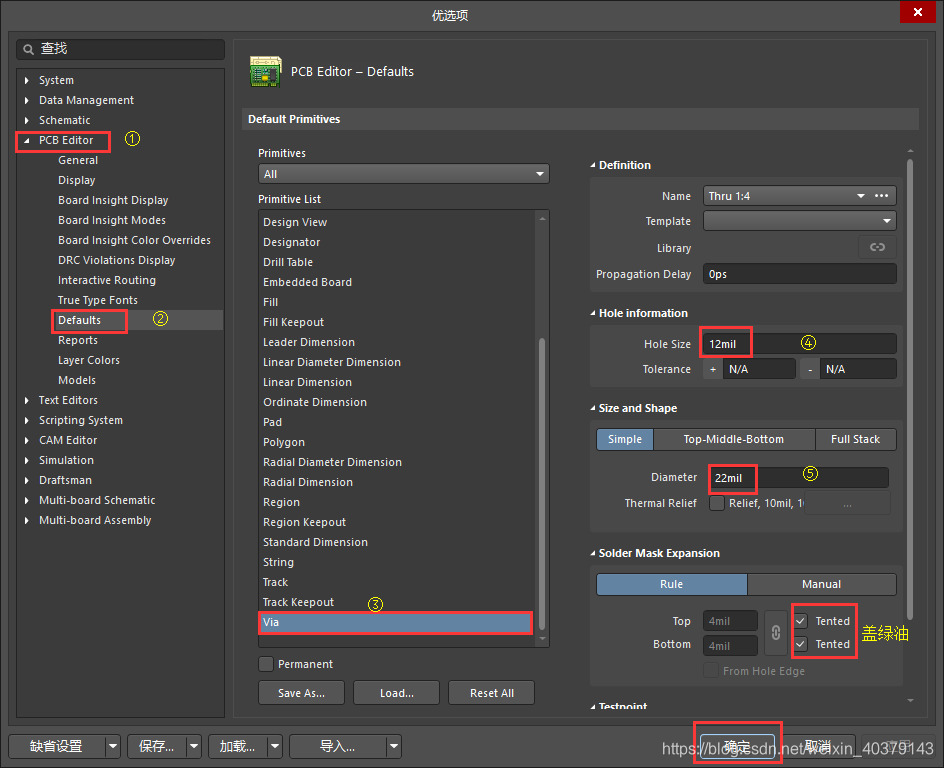The height and width of the screenshot is (768, 944).
Task: Toggle the Bottom Tented checkbox
Action: pyautogui.click(x=801, y=644)
